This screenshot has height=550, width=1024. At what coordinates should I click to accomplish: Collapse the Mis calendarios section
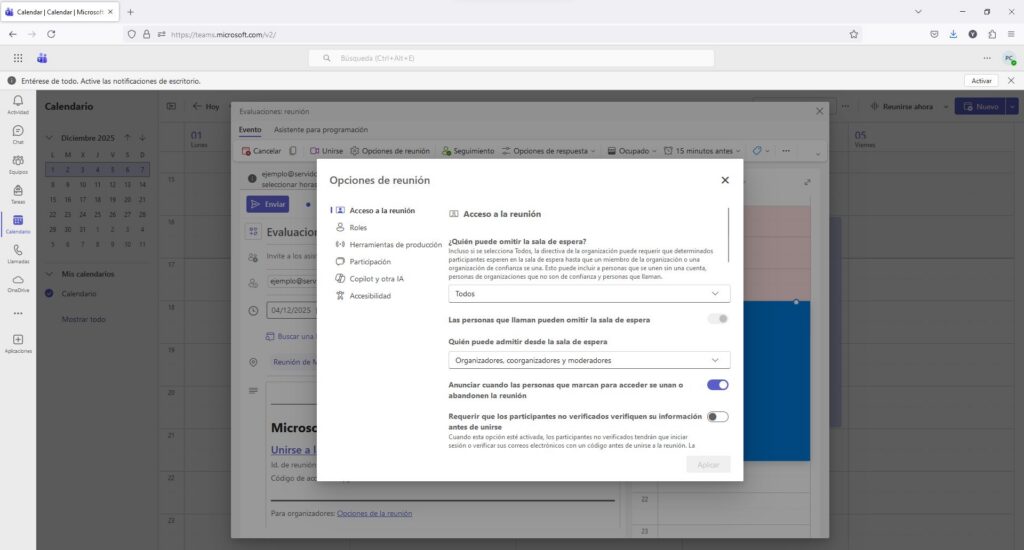pyautogui.click(x=49, y=274)
